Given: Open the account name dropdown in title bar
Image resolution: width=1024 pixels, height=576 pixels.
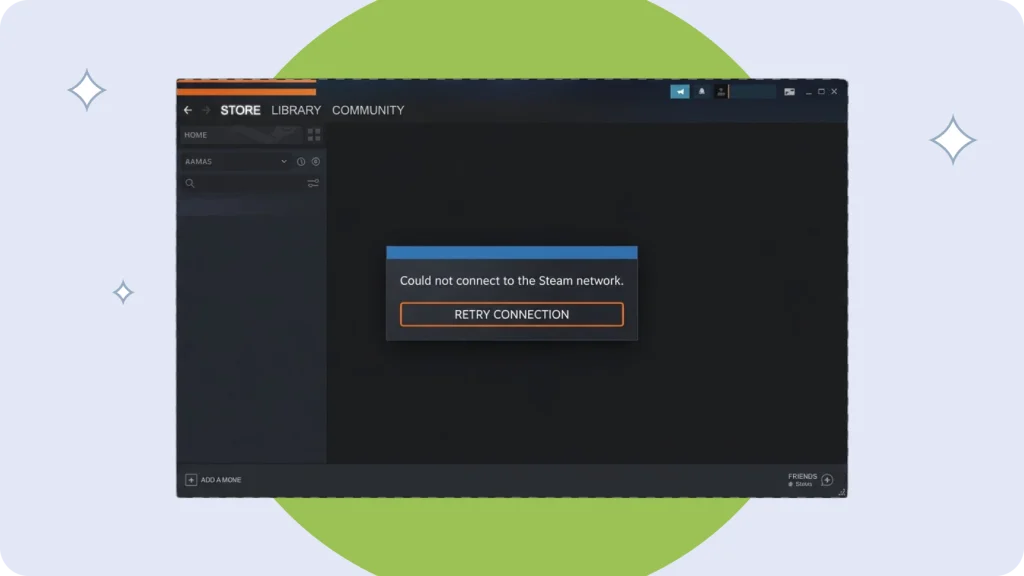Looking at the screenshot, I should (753, 92).
